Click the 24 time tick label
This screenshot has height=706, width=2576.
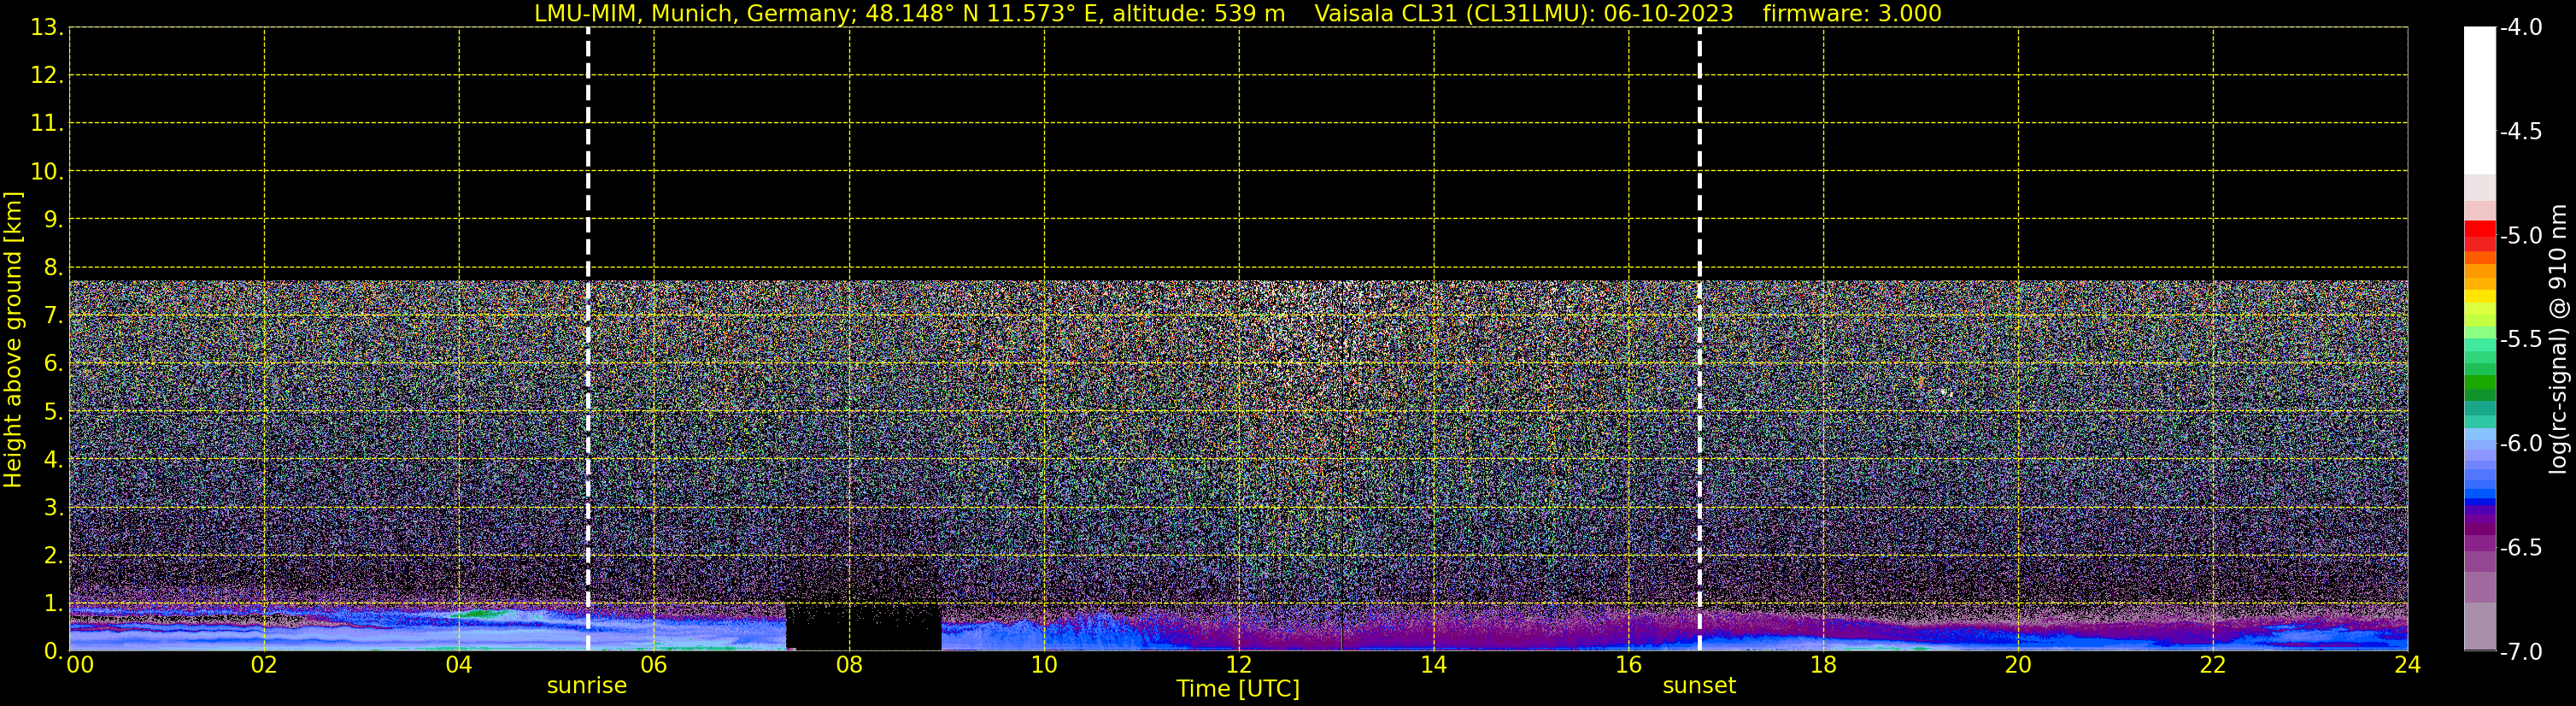tap(2408, 665)
